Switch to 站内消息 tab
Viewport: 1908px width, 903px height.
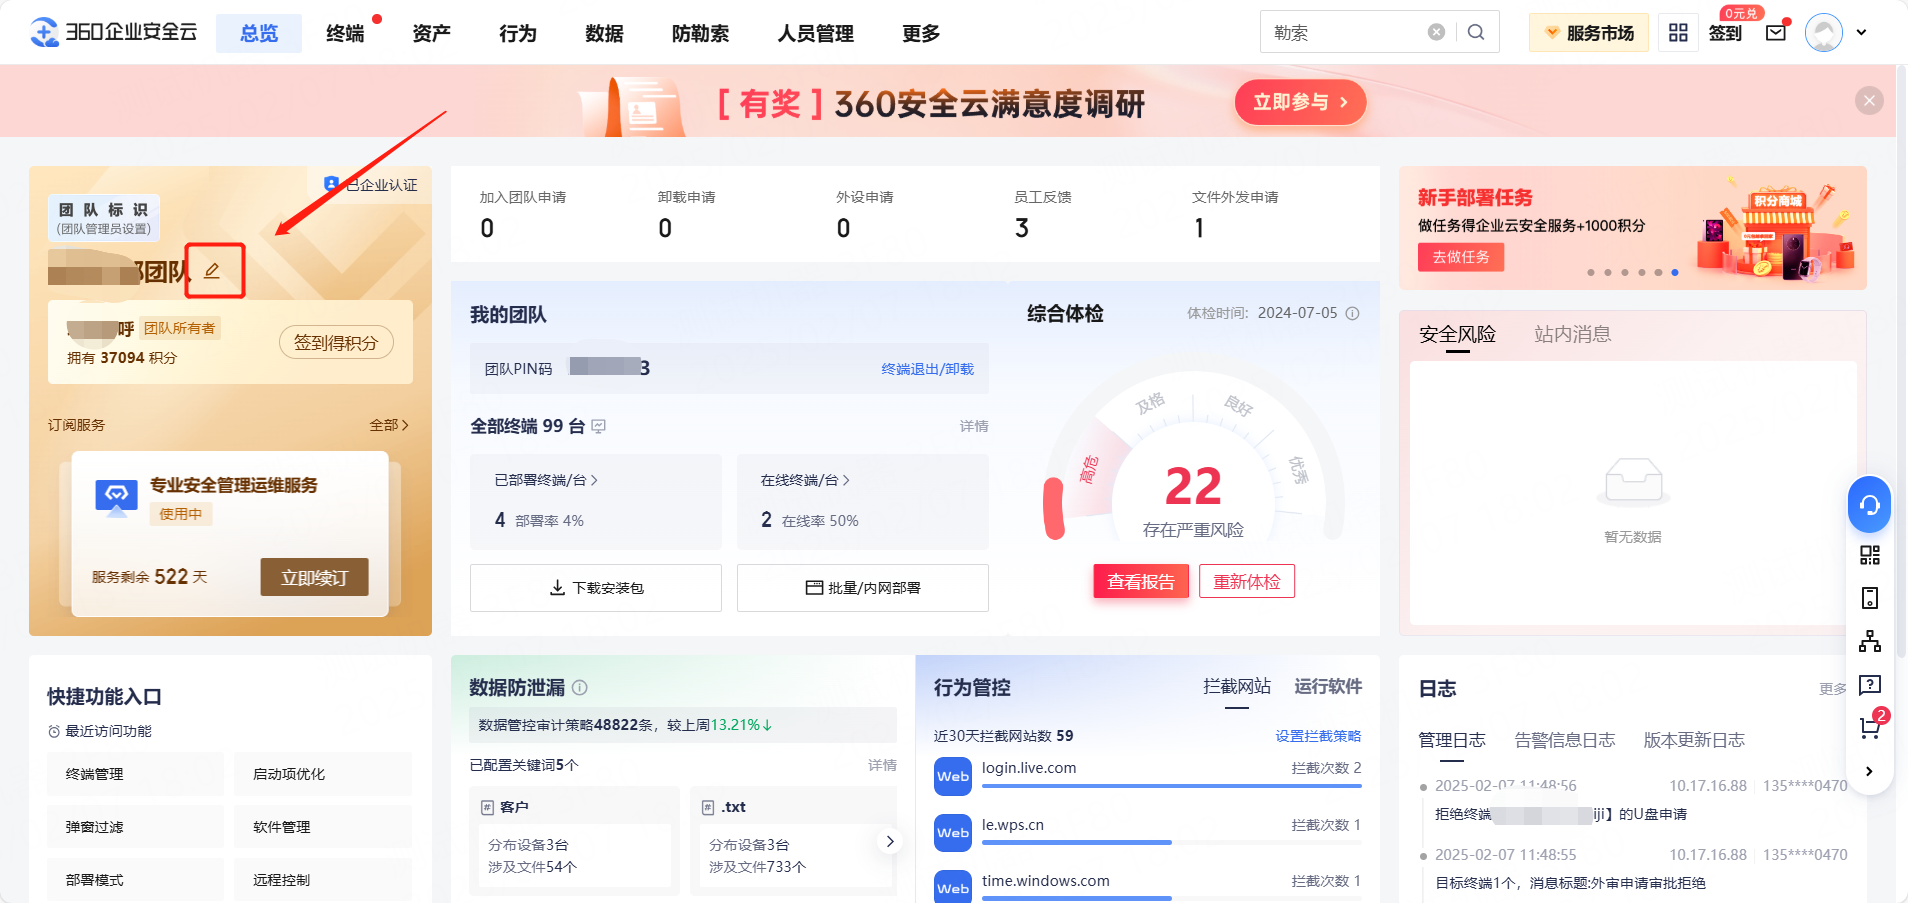[x=1572, y=334]
